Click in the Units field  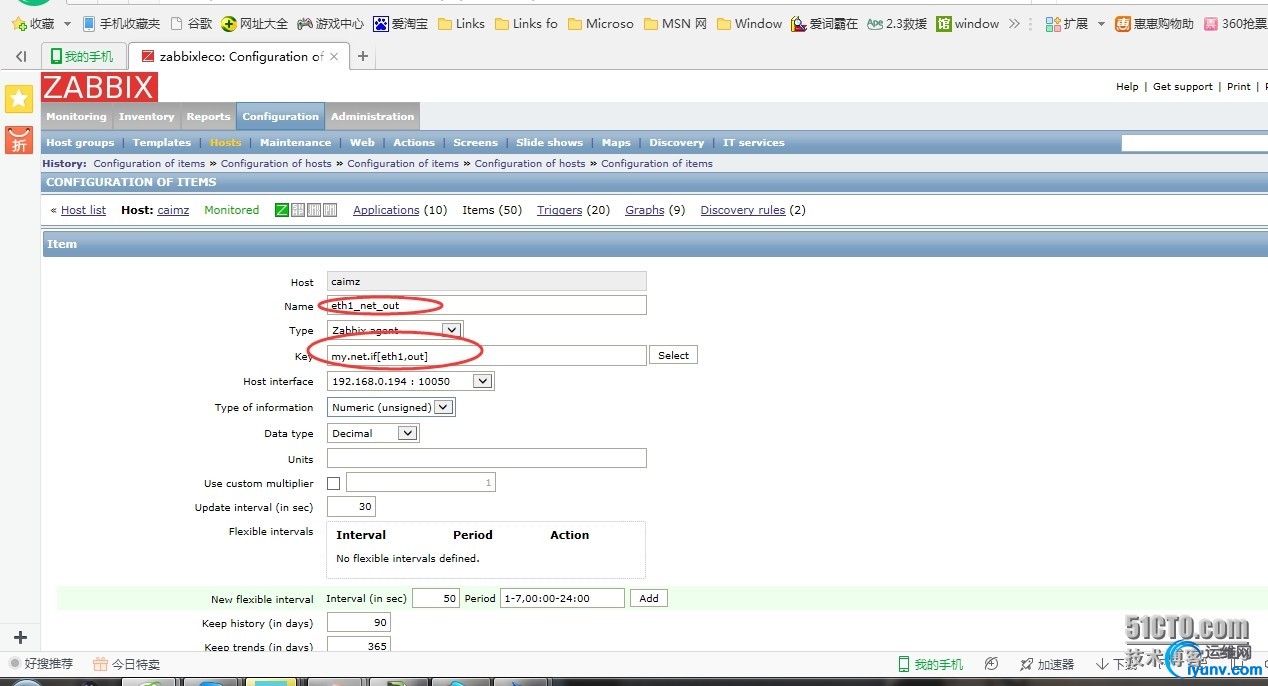coord(487,458)
